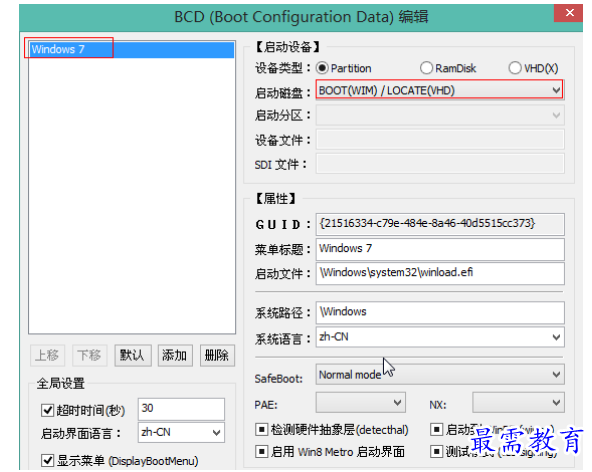Click the 默认 button
Image resolution: width=592 pixels, height=472 pixels.
tap(133, 355)
